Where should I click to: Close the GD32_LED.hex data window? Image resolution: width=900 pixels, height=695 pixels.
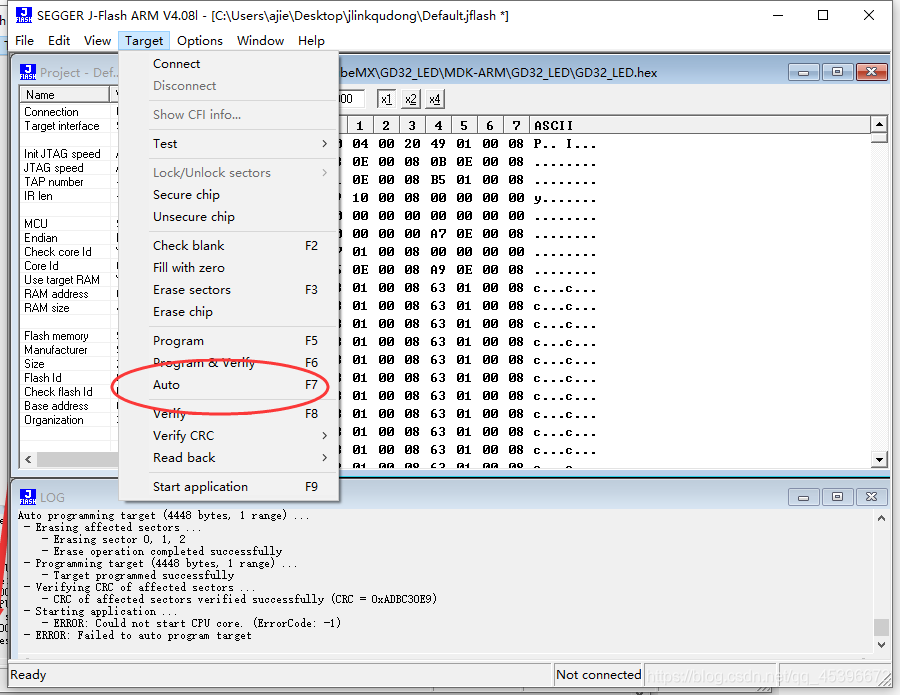point(871,72)
